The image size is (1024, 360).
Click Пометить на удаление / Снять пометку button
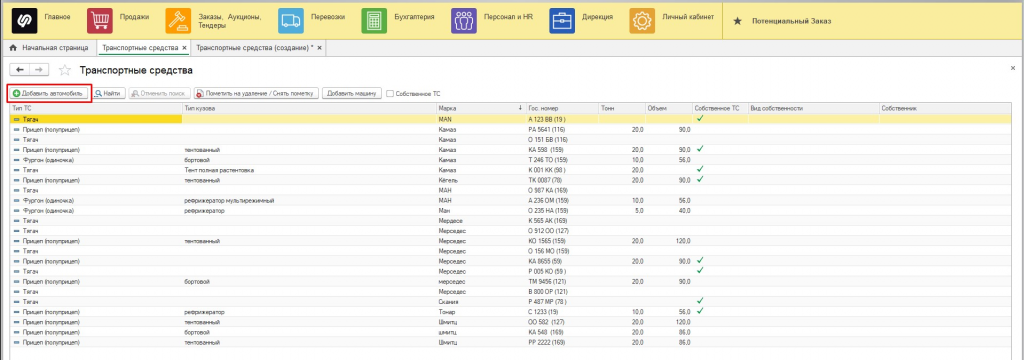point(257,93)
